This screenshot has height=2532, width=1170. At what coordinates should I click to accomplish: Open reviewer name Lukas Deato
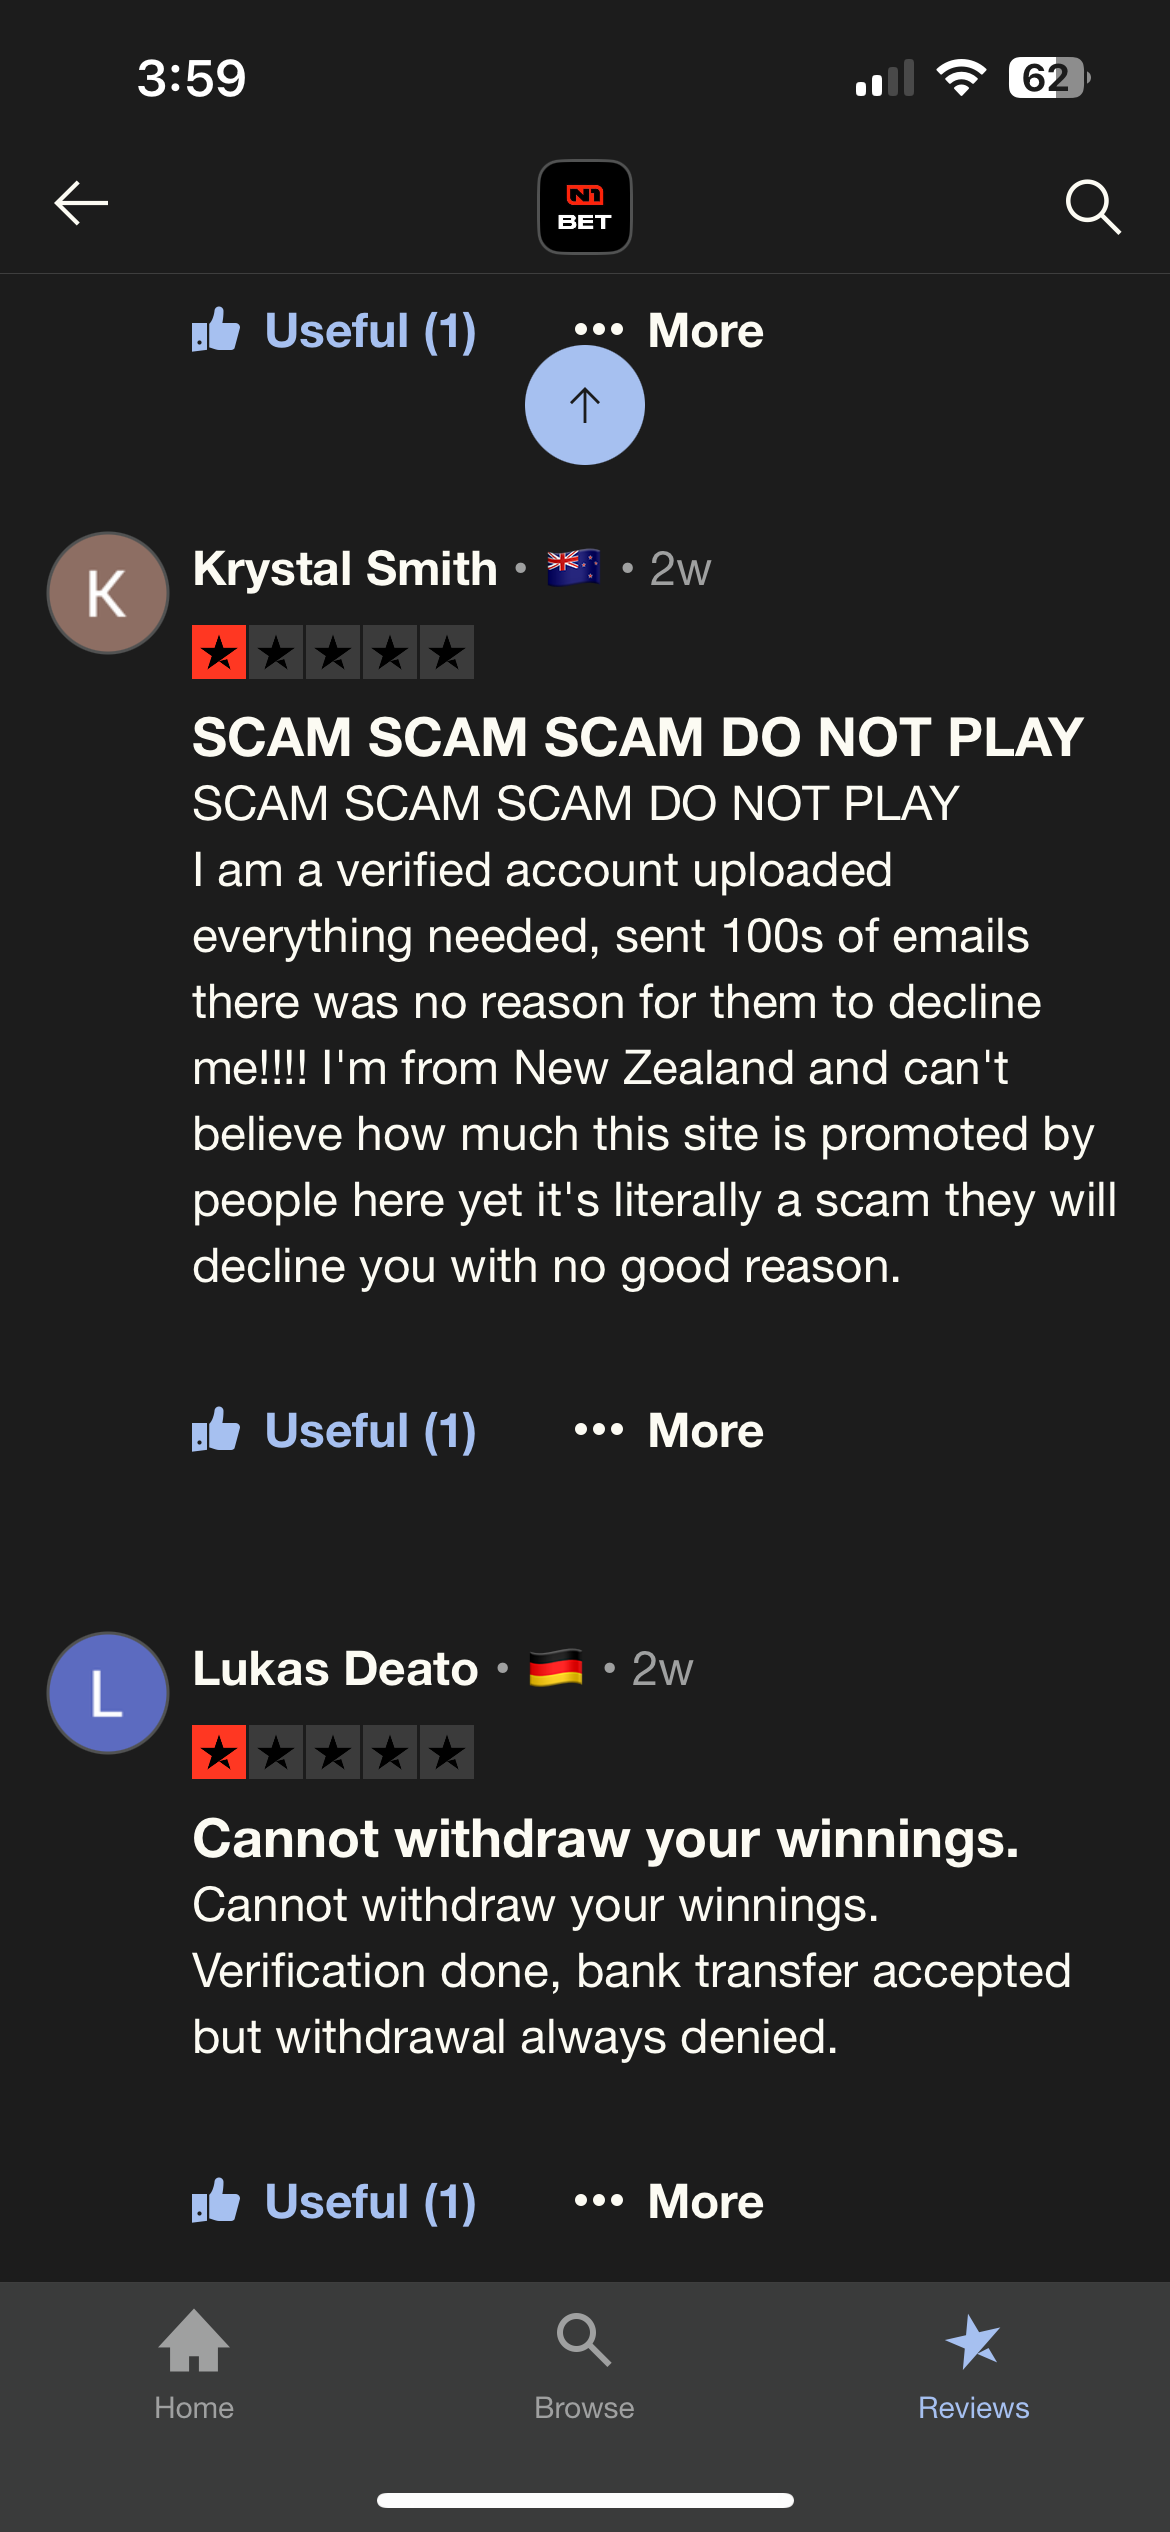335,1669
